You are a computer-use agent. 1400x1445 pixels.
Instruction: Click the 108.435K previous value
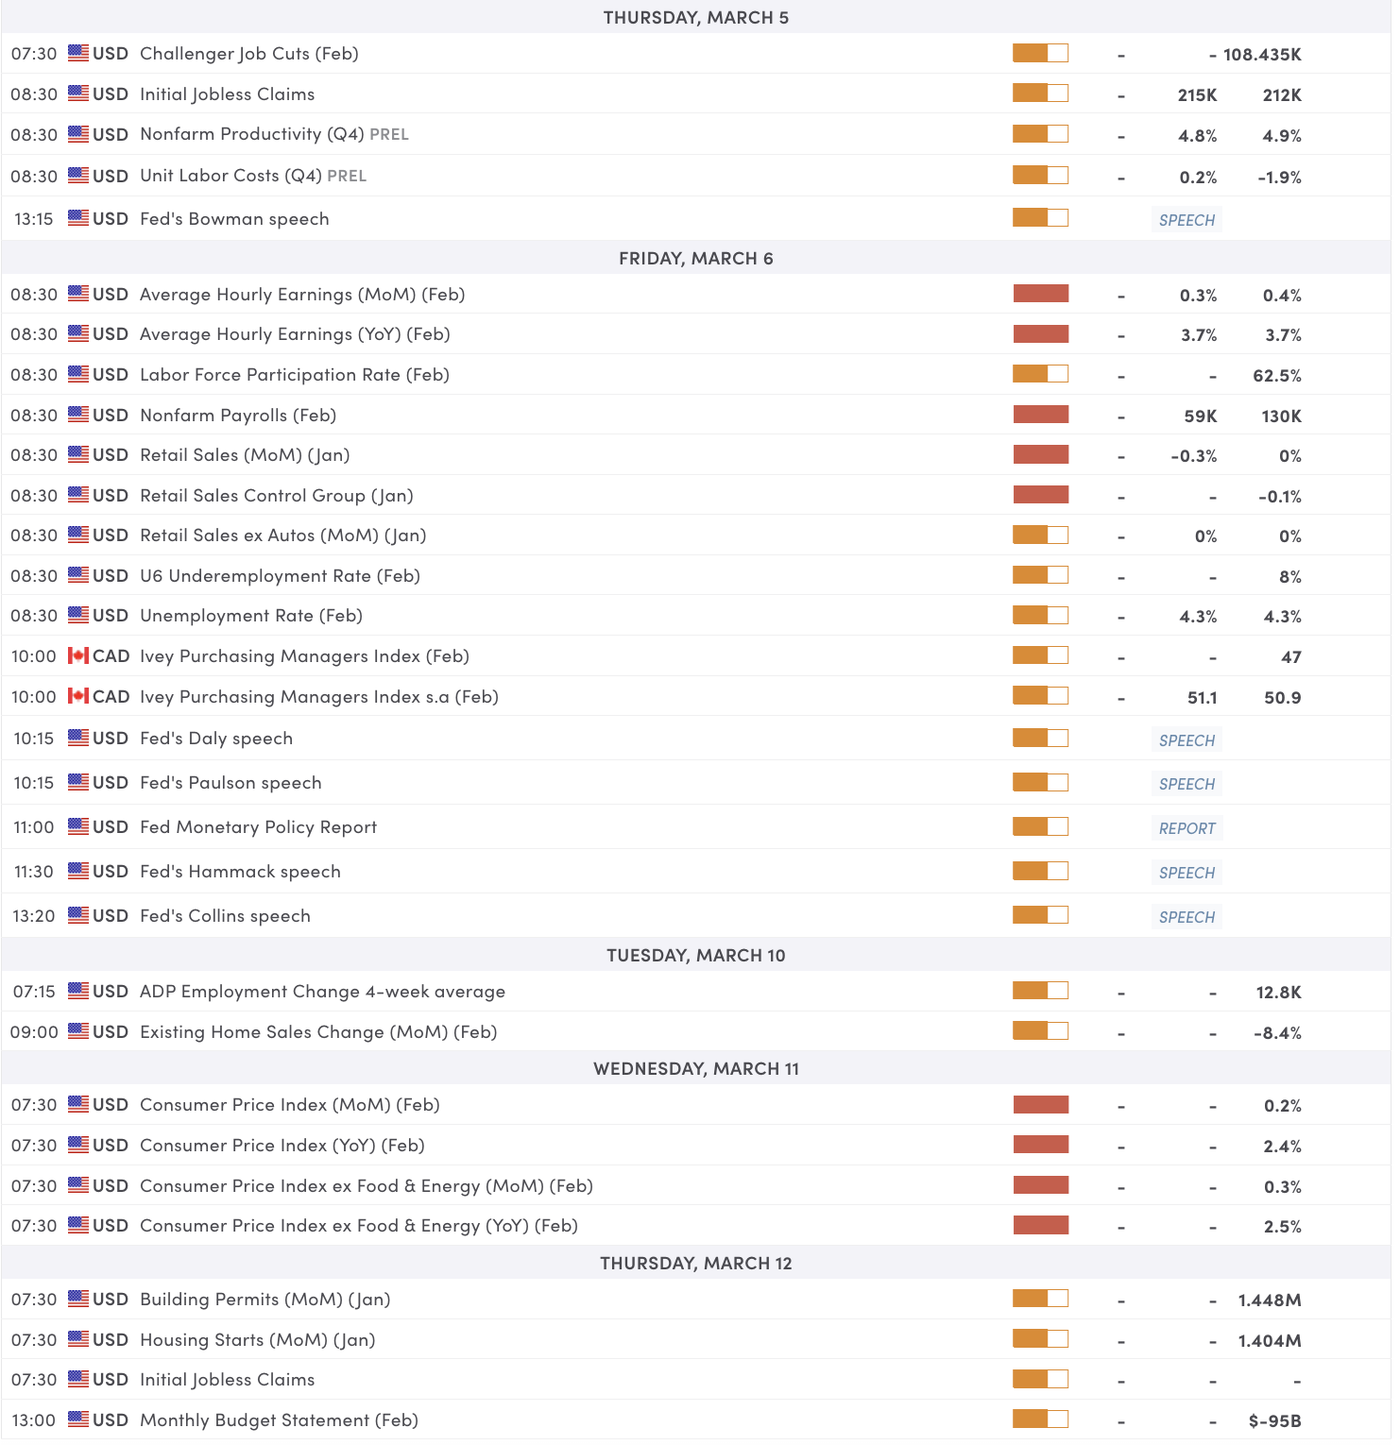pos(1262,55)
